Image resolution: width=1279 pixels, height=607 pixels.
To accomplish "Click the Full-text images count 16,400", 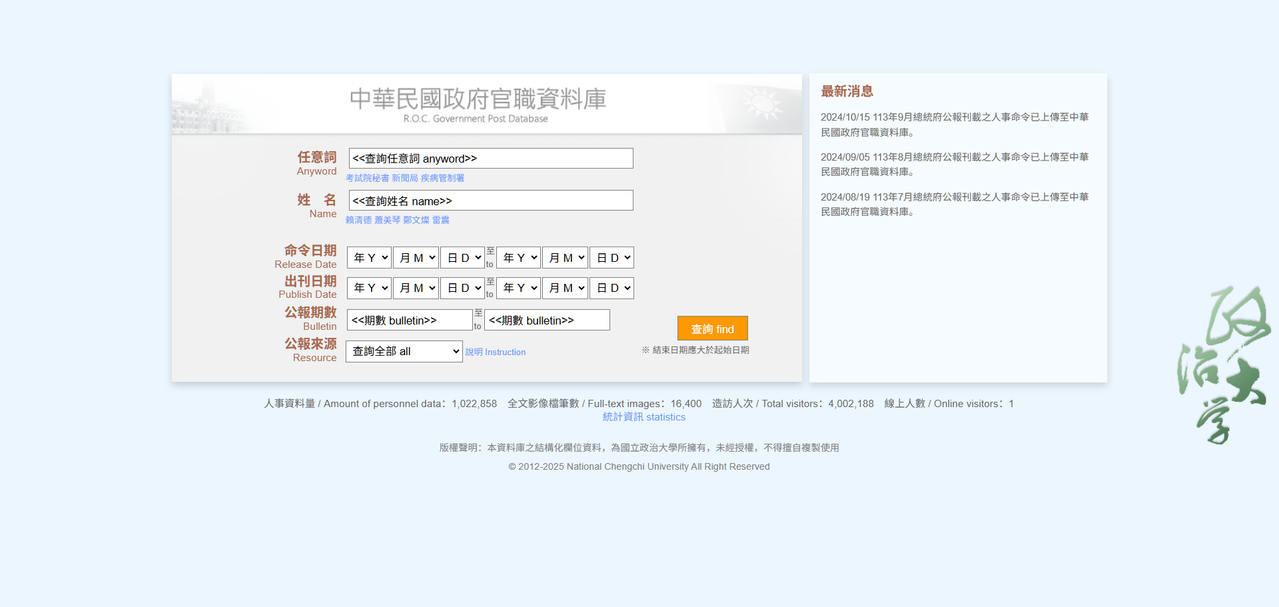I will pyautogui.click(x=686, y=404).
